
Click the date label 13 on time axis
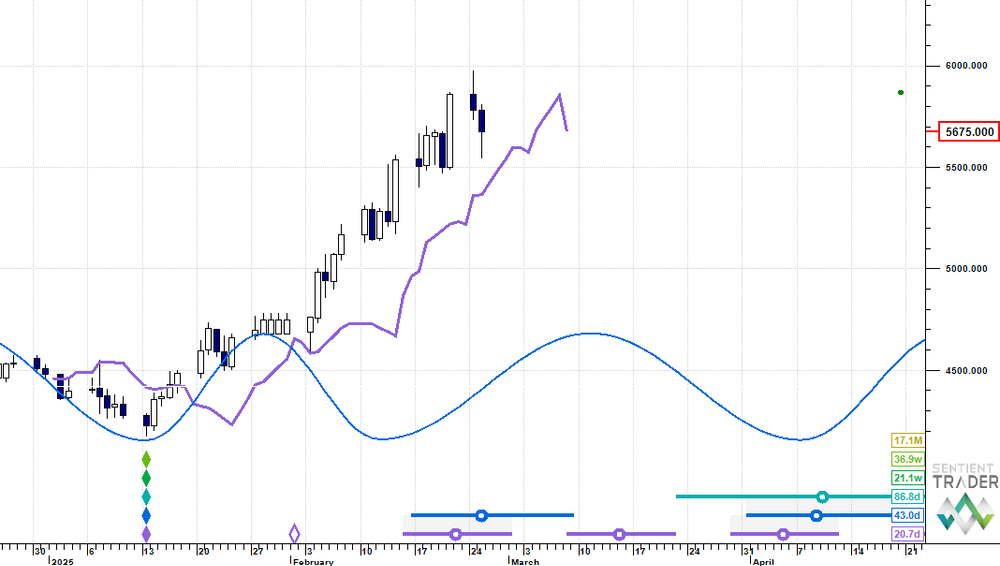coord(148,551)
